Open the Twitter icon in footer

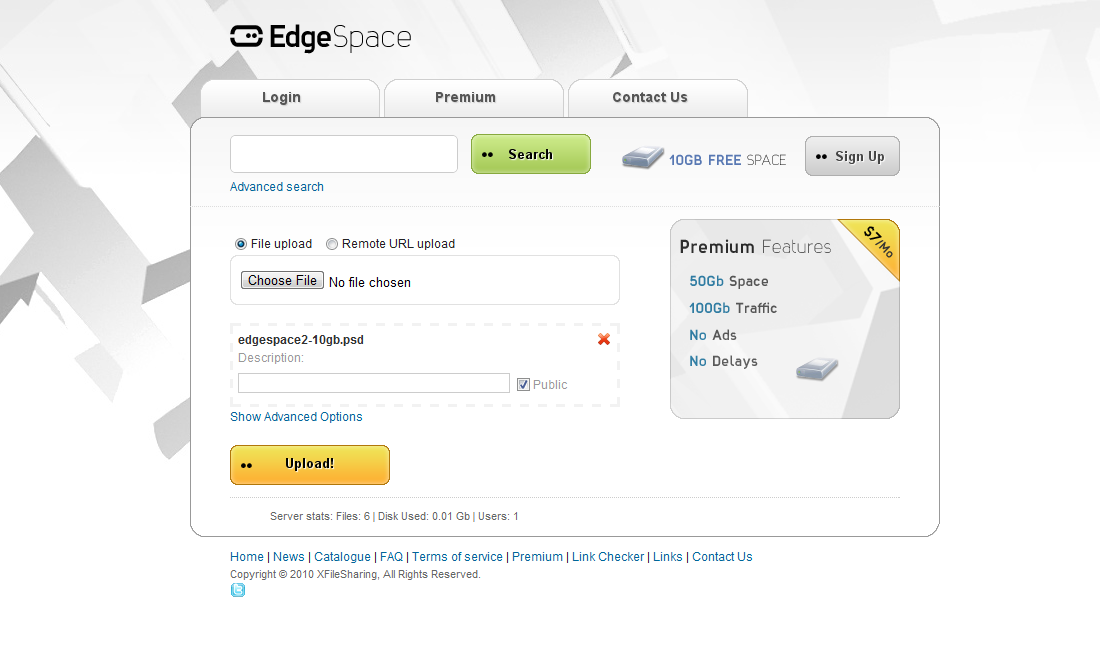(x=238, y=590)
